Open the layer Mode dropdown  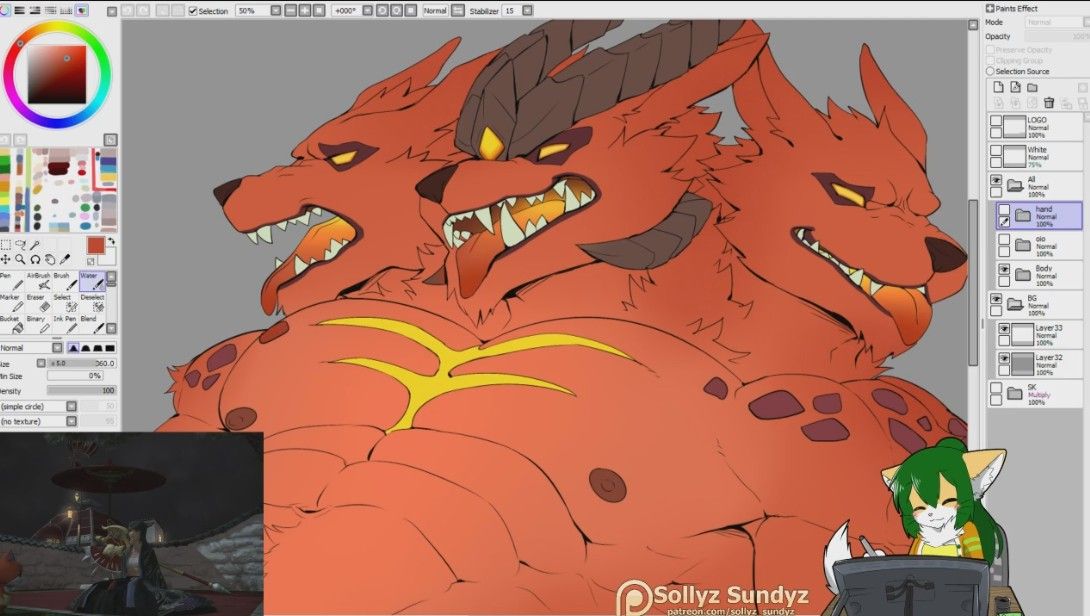point(1057,22)
